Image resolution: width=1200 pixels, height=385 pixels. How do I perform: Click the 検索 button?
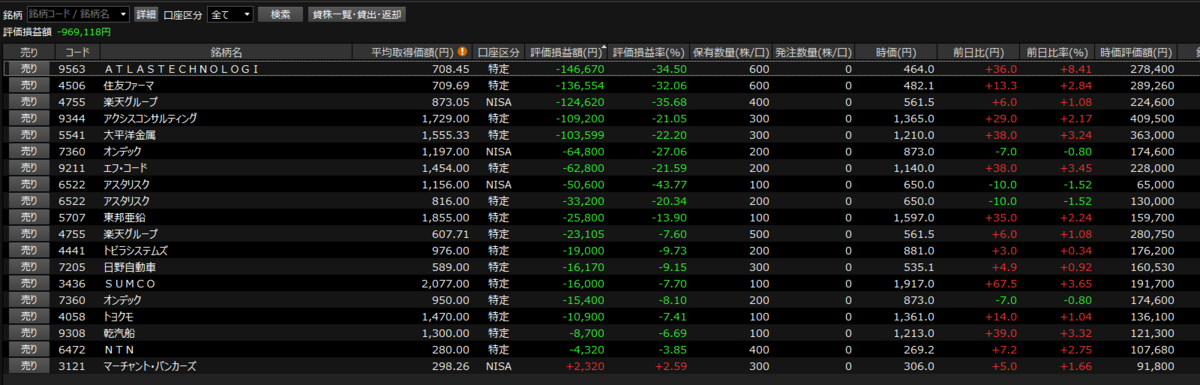click(x=281, y=15)
